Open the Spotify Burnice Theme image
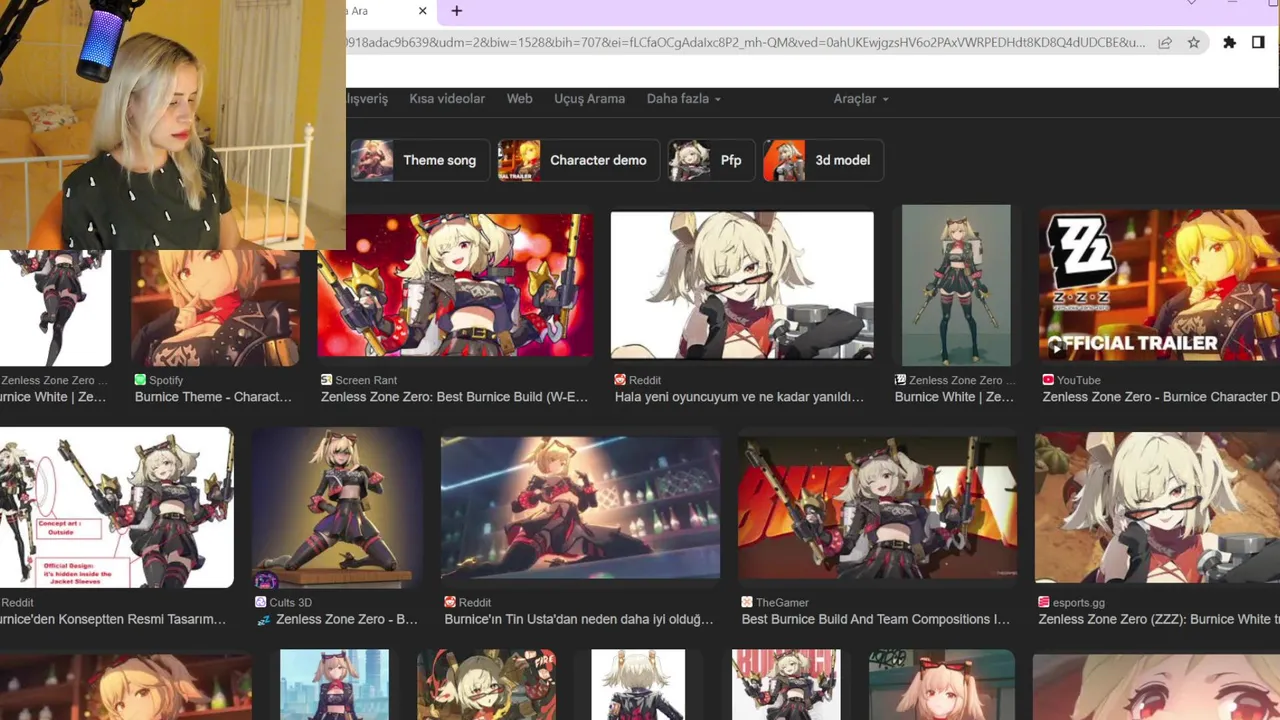This screenshot has width=1280, height=720. click(x=216, y=308)
